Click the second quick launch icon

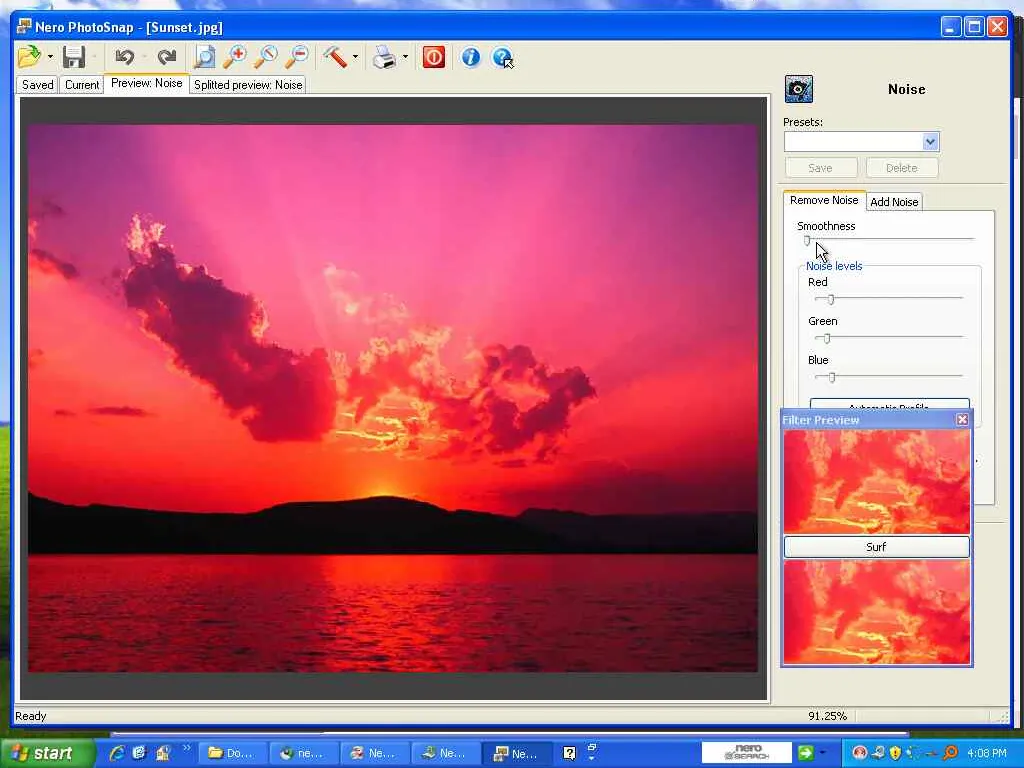140,753
